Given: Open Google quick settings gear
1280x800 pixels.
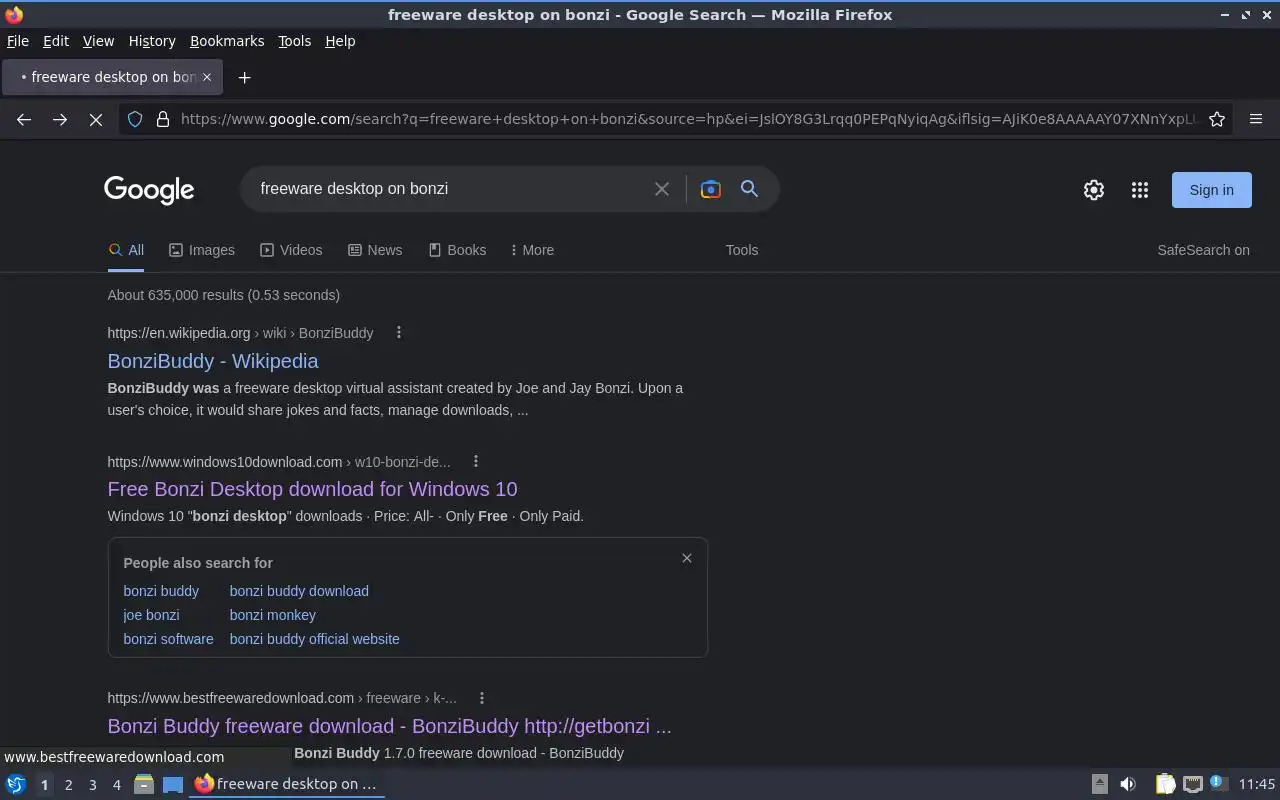Looking at the screenshot, I should 1094,190.
